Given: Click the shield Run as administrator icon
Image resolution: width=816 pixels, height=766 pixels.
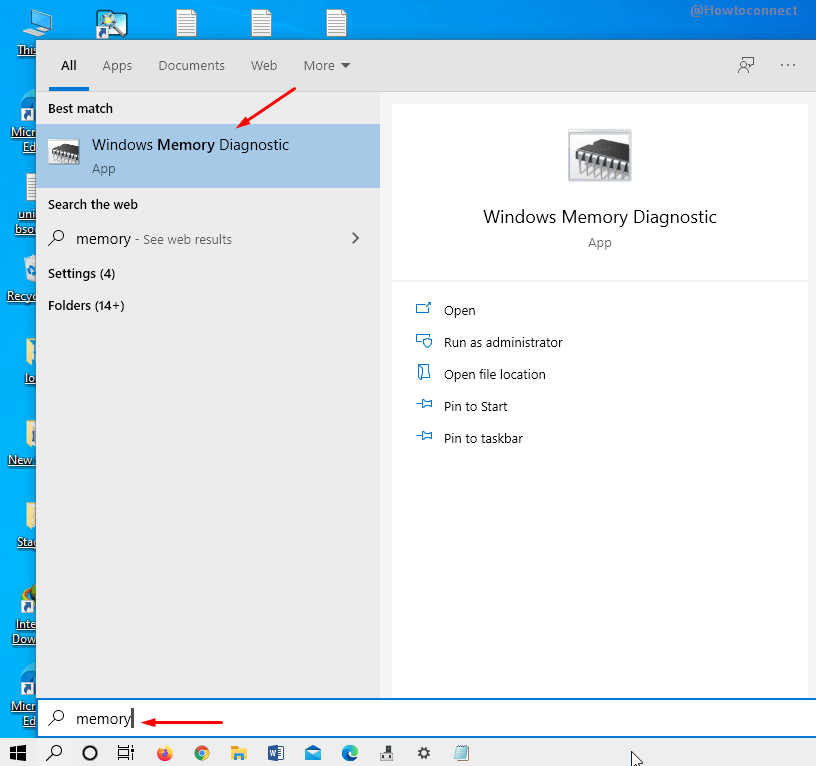Looking at the screenshot, I should click(x=424, y=341).
